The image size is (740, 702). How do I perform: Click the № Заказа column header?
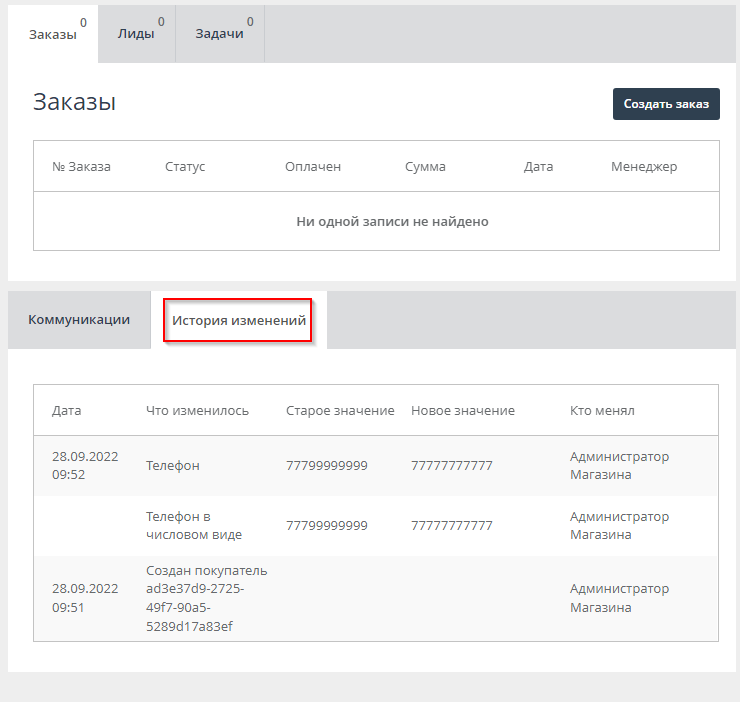(x=81, y=166)
